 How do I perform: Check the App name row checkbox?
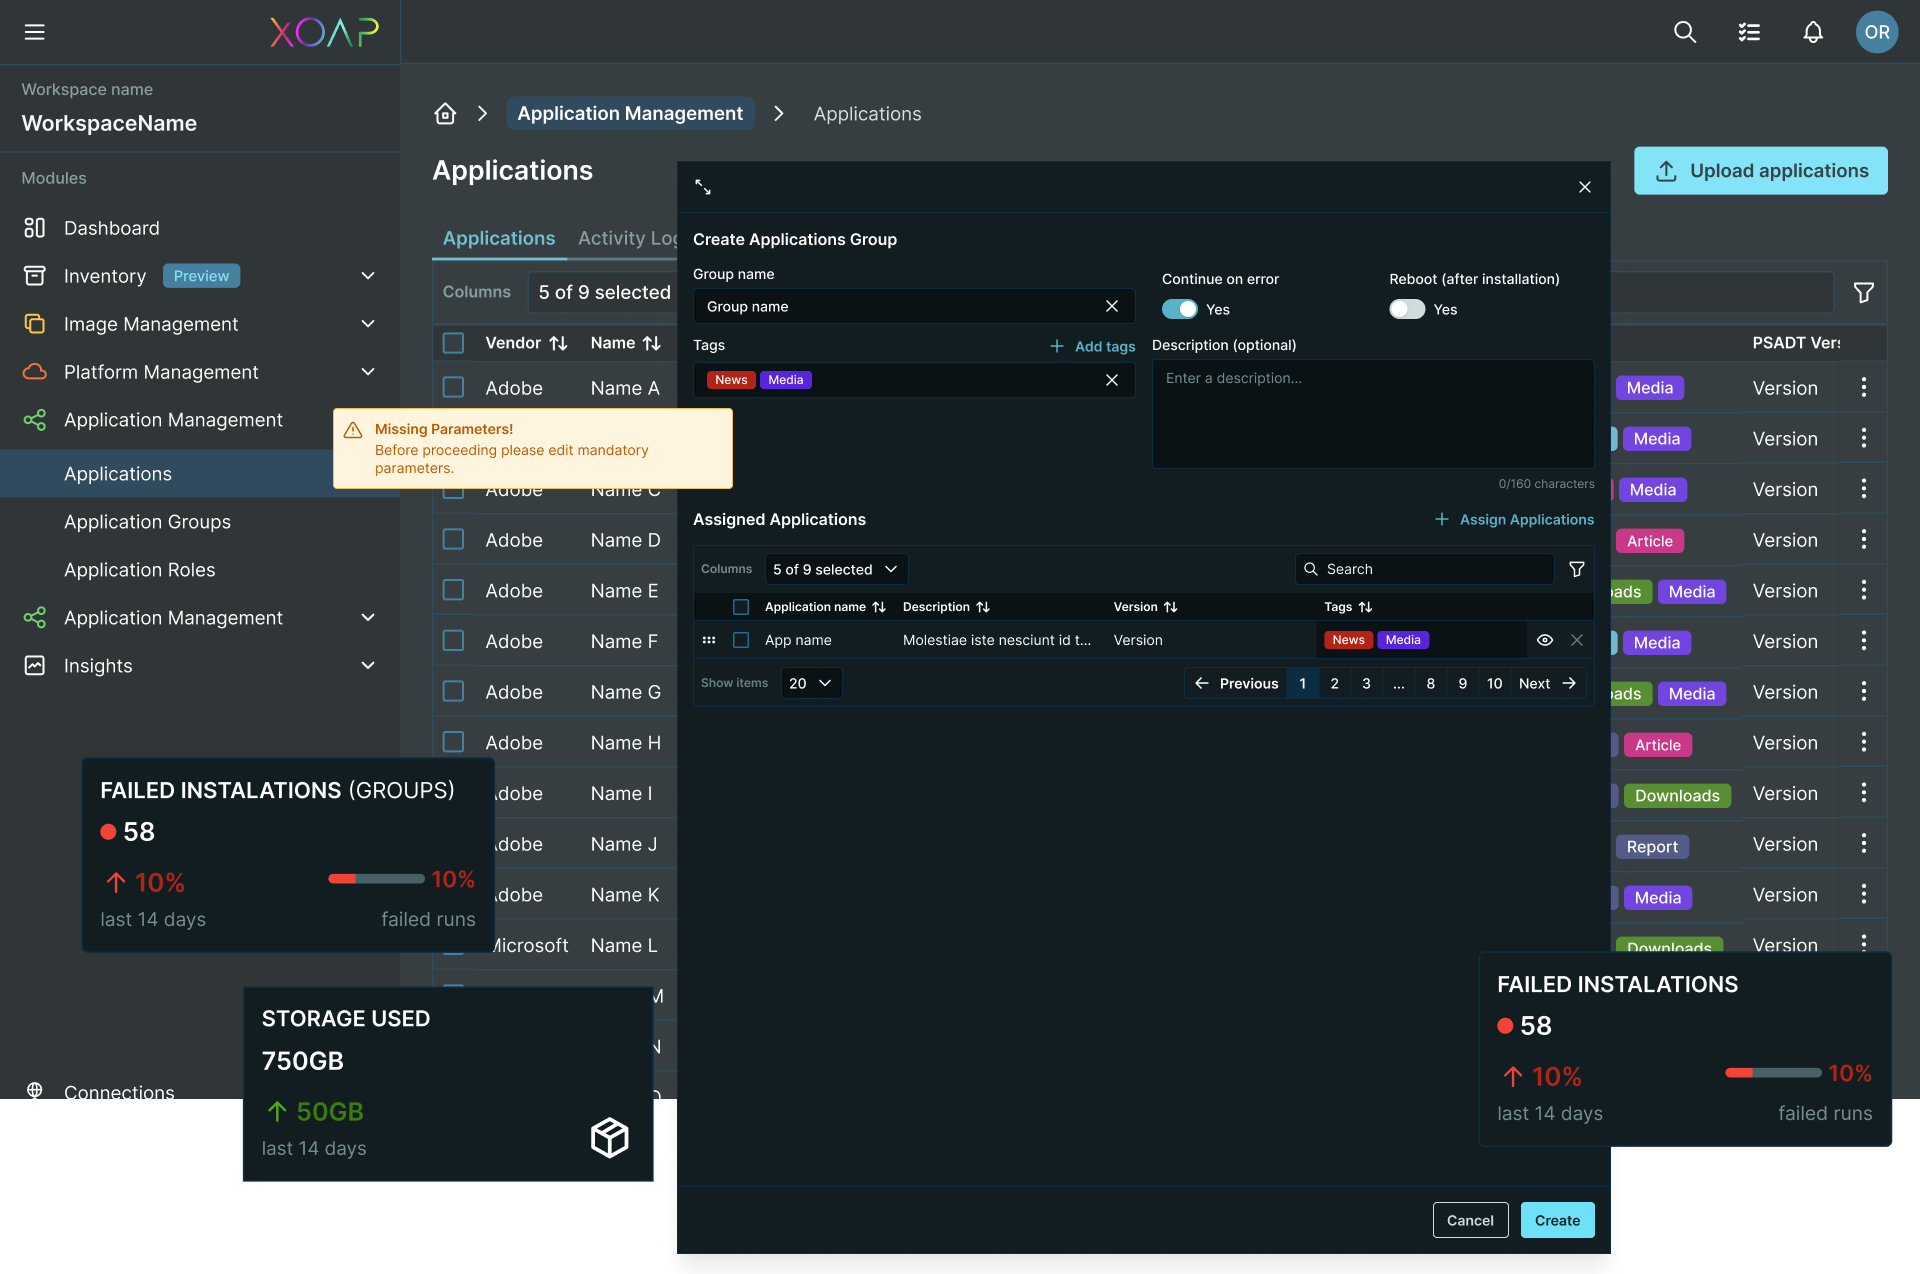tap(741, 640)
